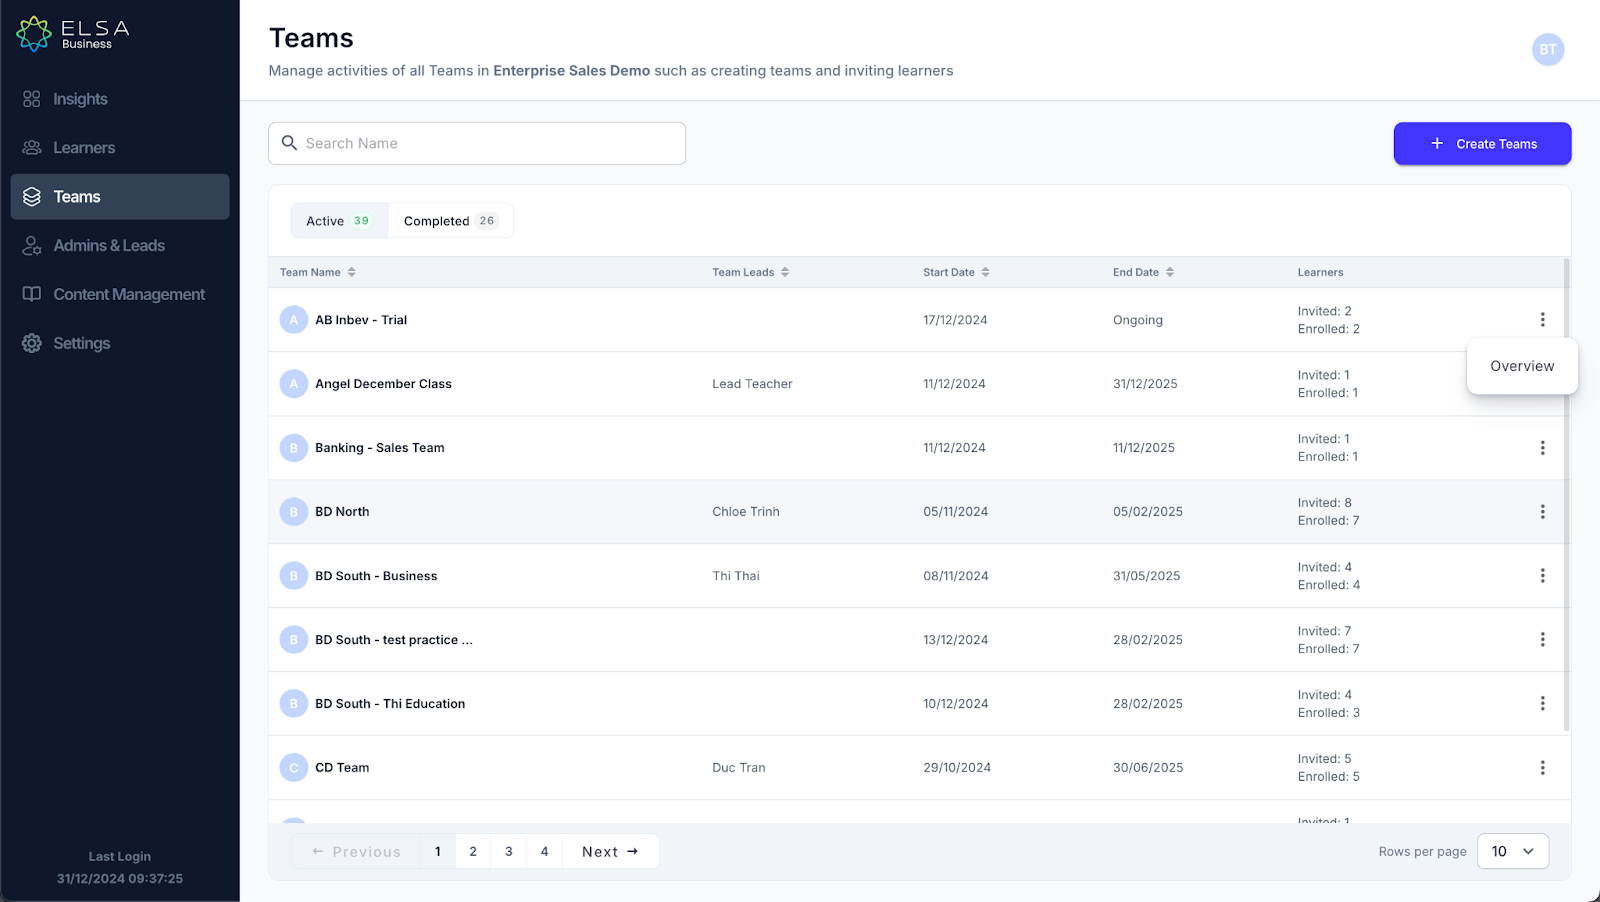Open three-dot menu for BD North
1600x902 pixels.
(x=1542, y=512)
